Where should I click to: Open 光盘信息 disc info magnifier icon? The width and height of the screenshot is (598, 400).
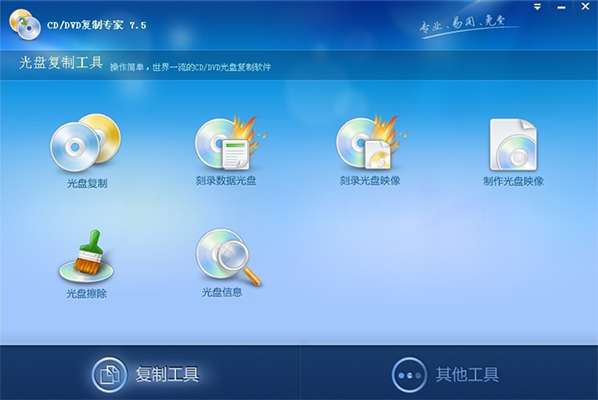click(228, 257)
